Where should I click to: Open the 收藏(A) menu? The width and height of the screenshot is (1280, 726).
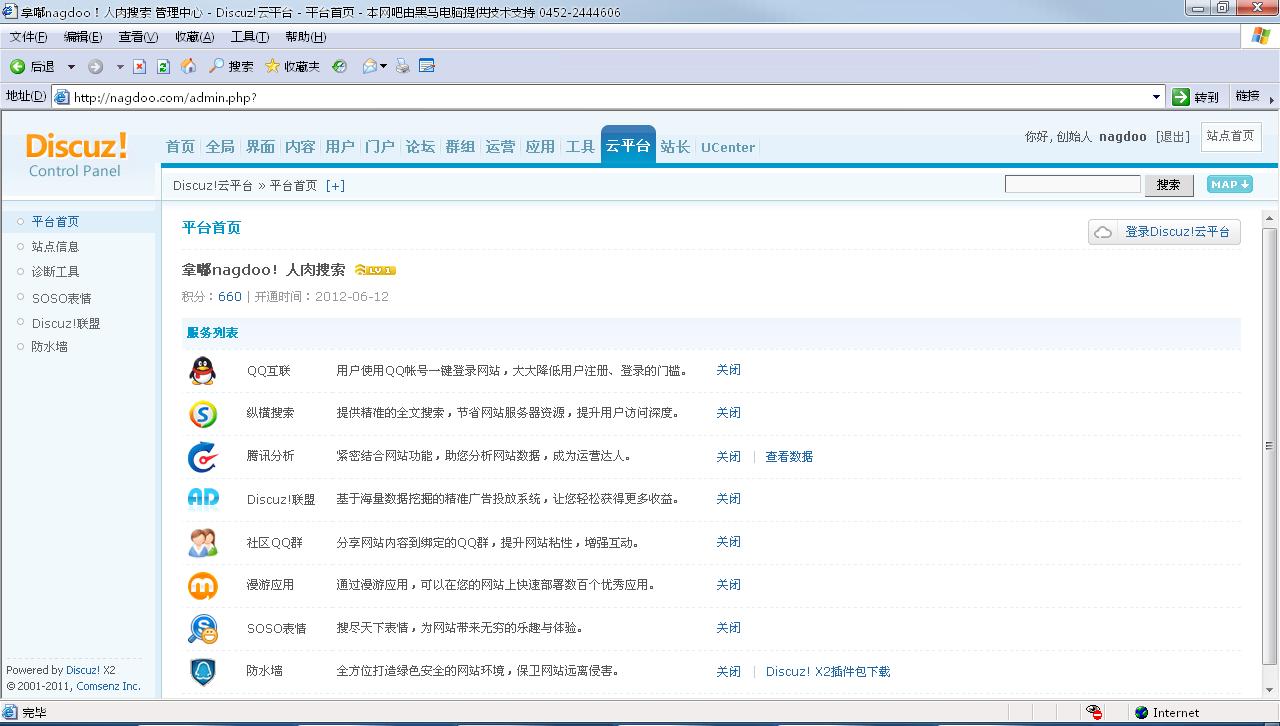[194, 37]
